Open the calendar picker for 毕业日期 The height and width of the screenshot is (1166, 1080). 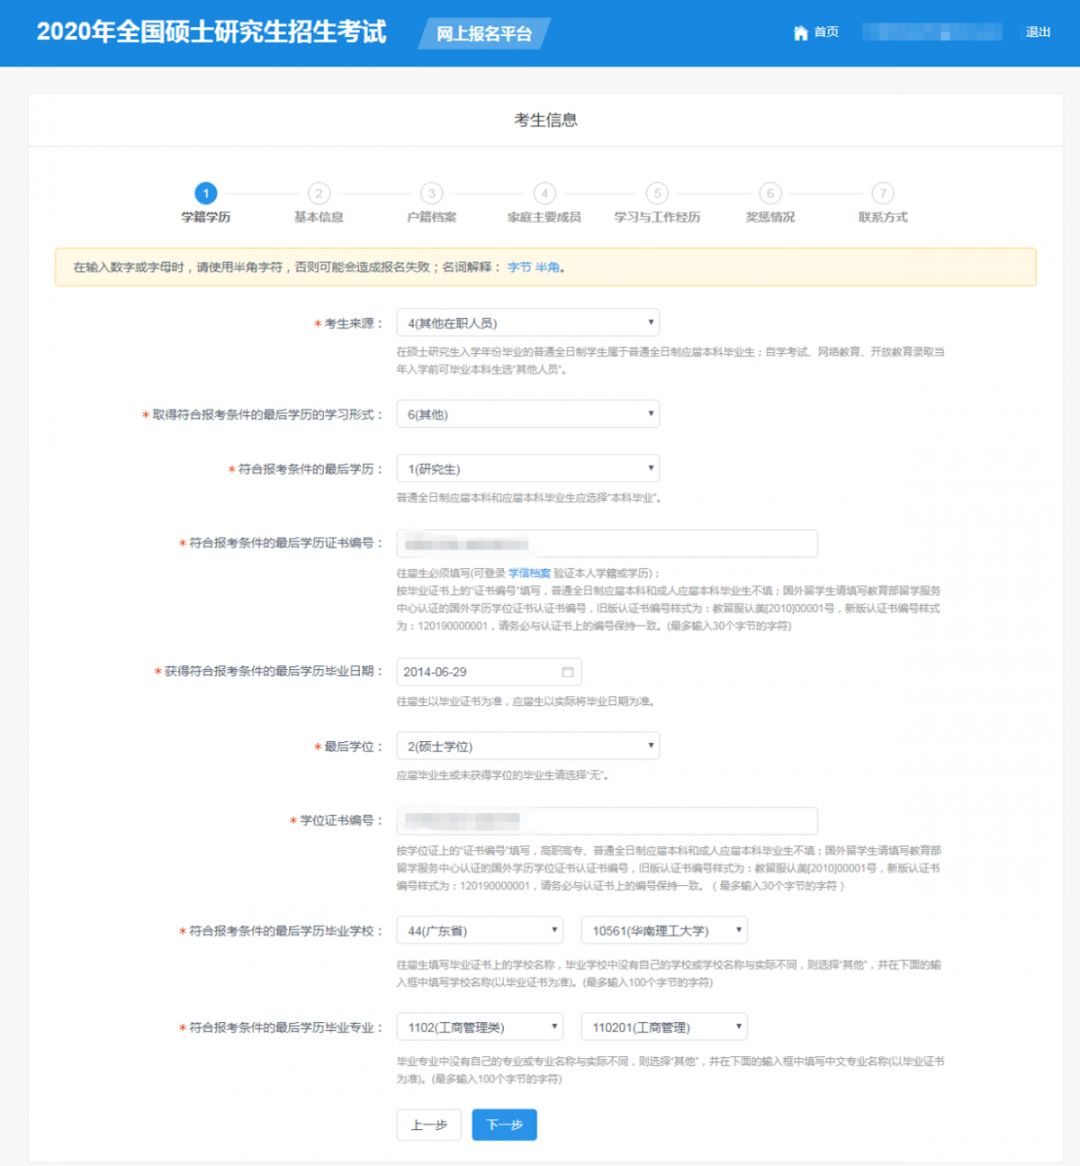coord(567,671)
